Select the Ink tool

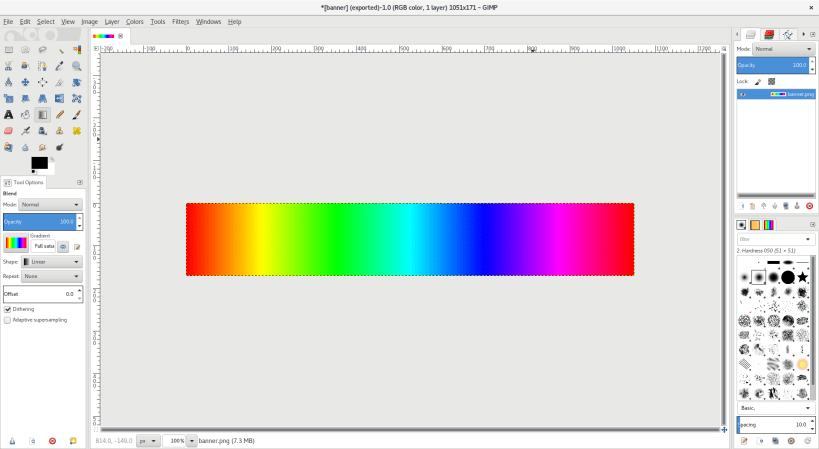click(x=42, y=131)
